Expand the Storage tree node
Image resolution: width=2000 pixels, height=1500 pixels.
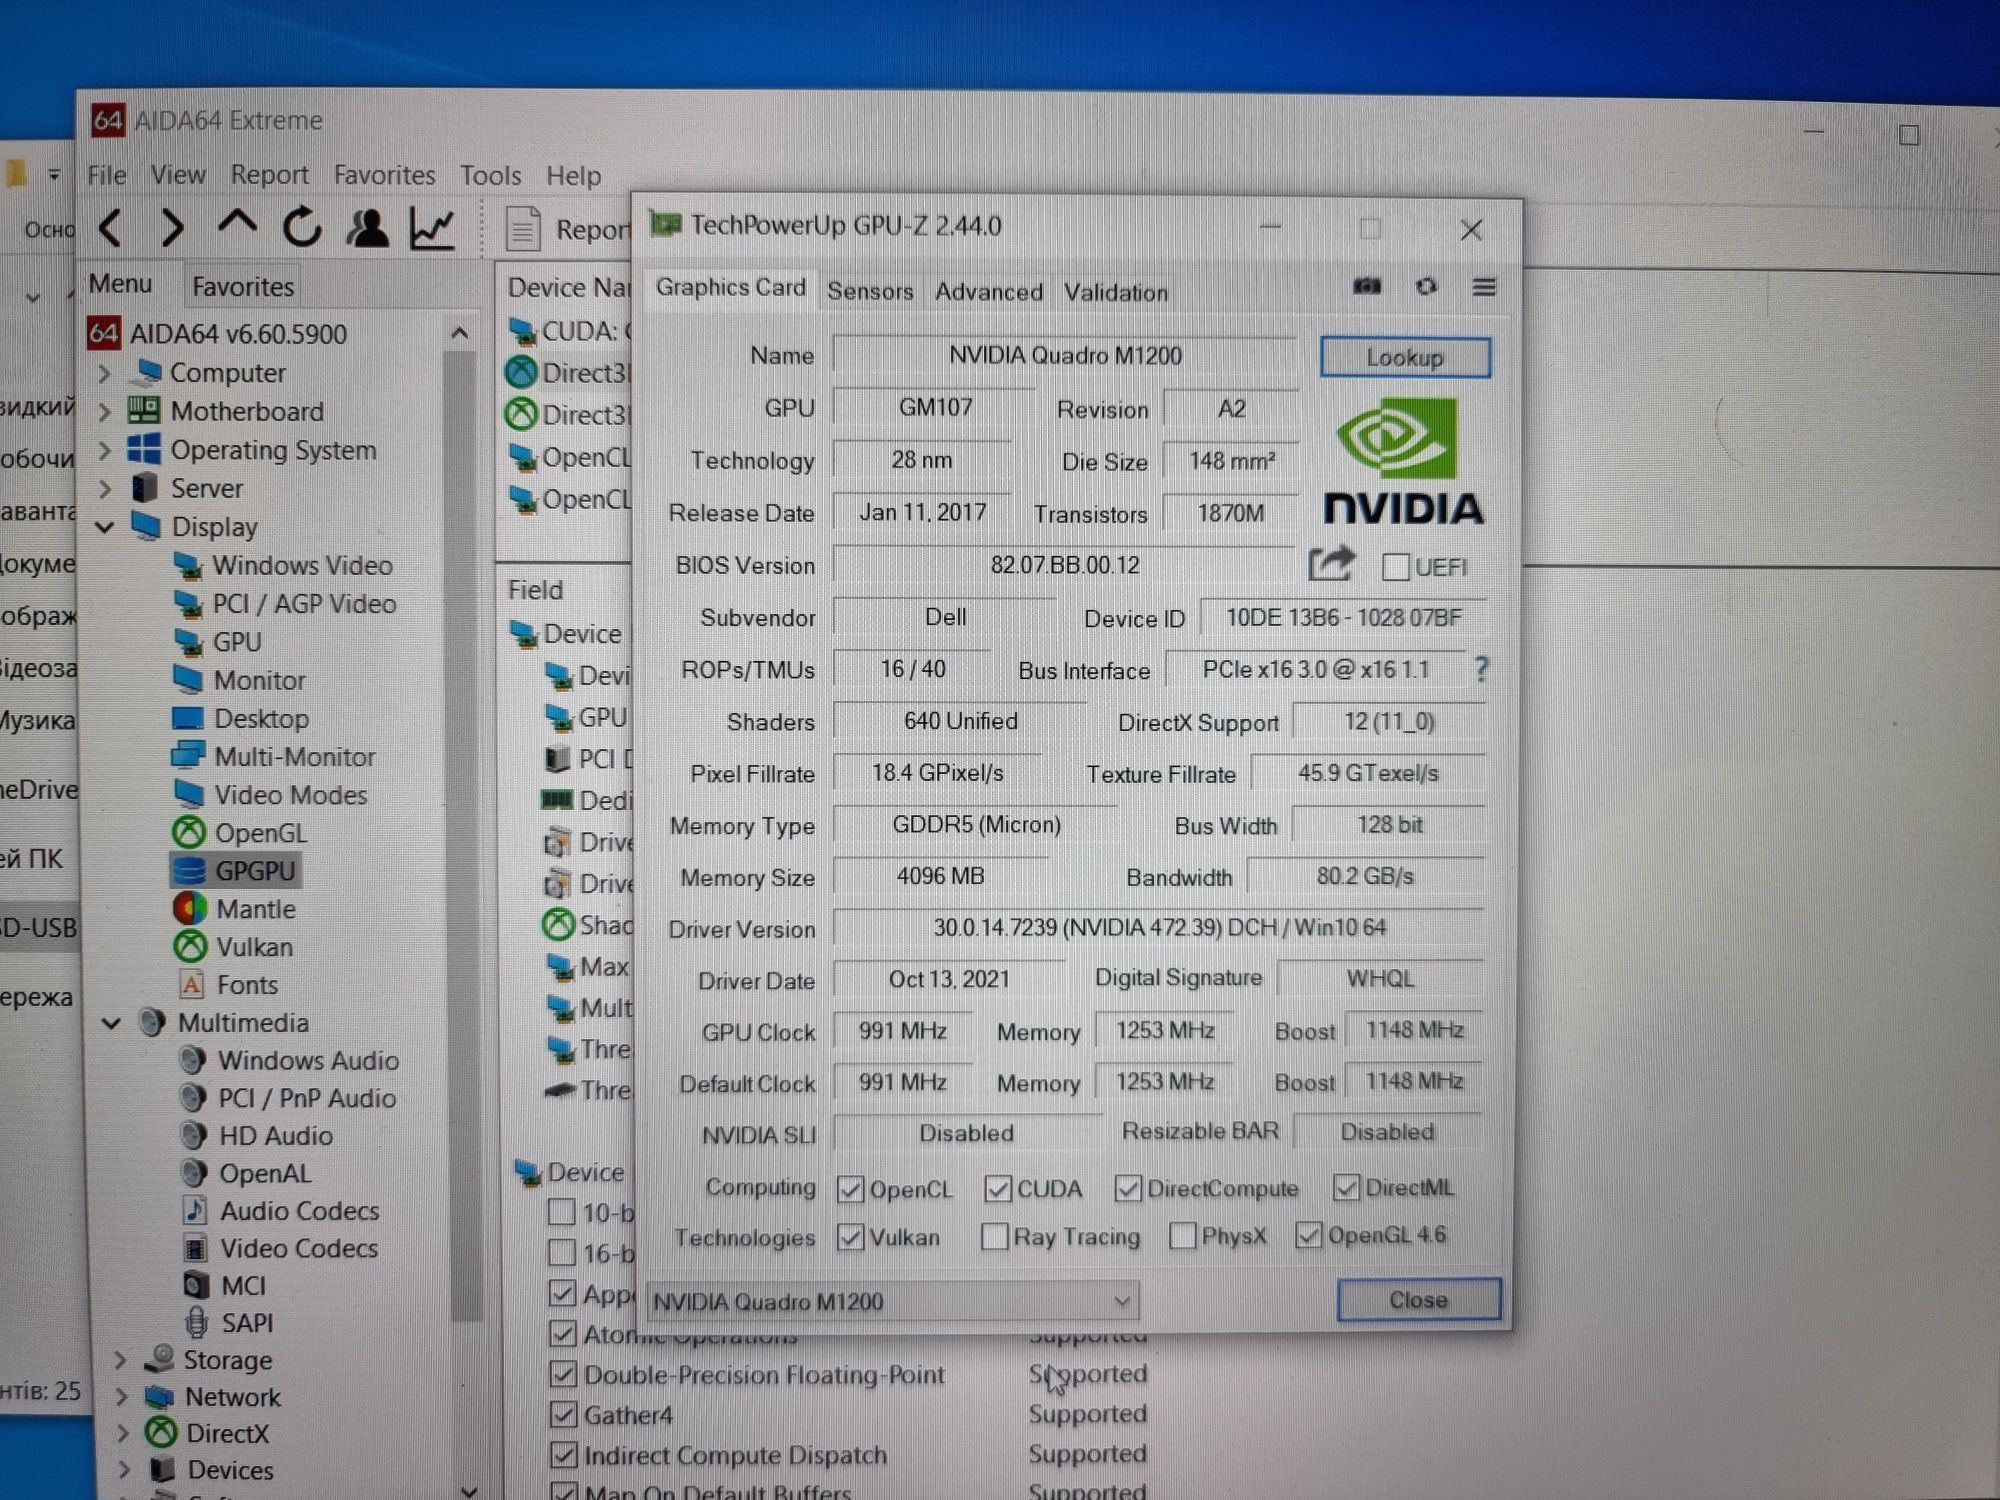click(120, 1361)
